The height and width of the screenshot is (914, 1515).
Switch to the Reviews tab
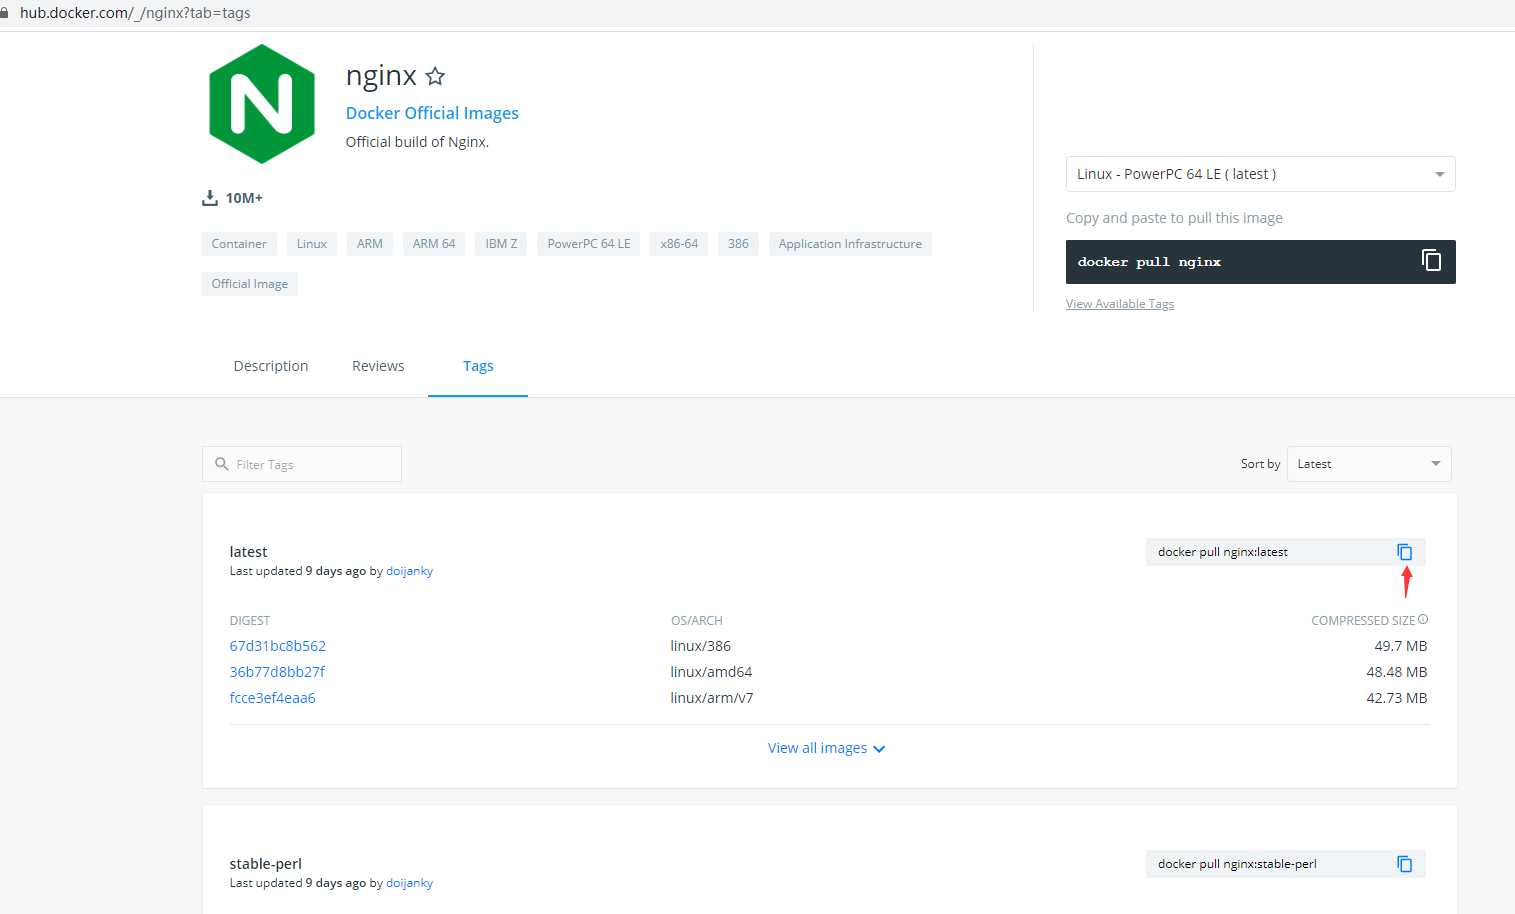point(378,366)
